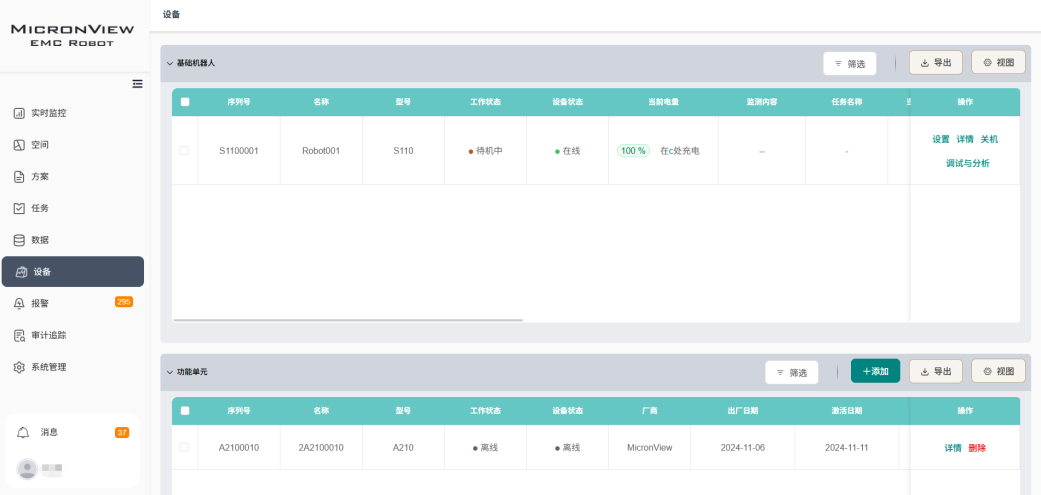Select the 方案 document icon
The image size is (1041, 495).
(x=19, y=177)
